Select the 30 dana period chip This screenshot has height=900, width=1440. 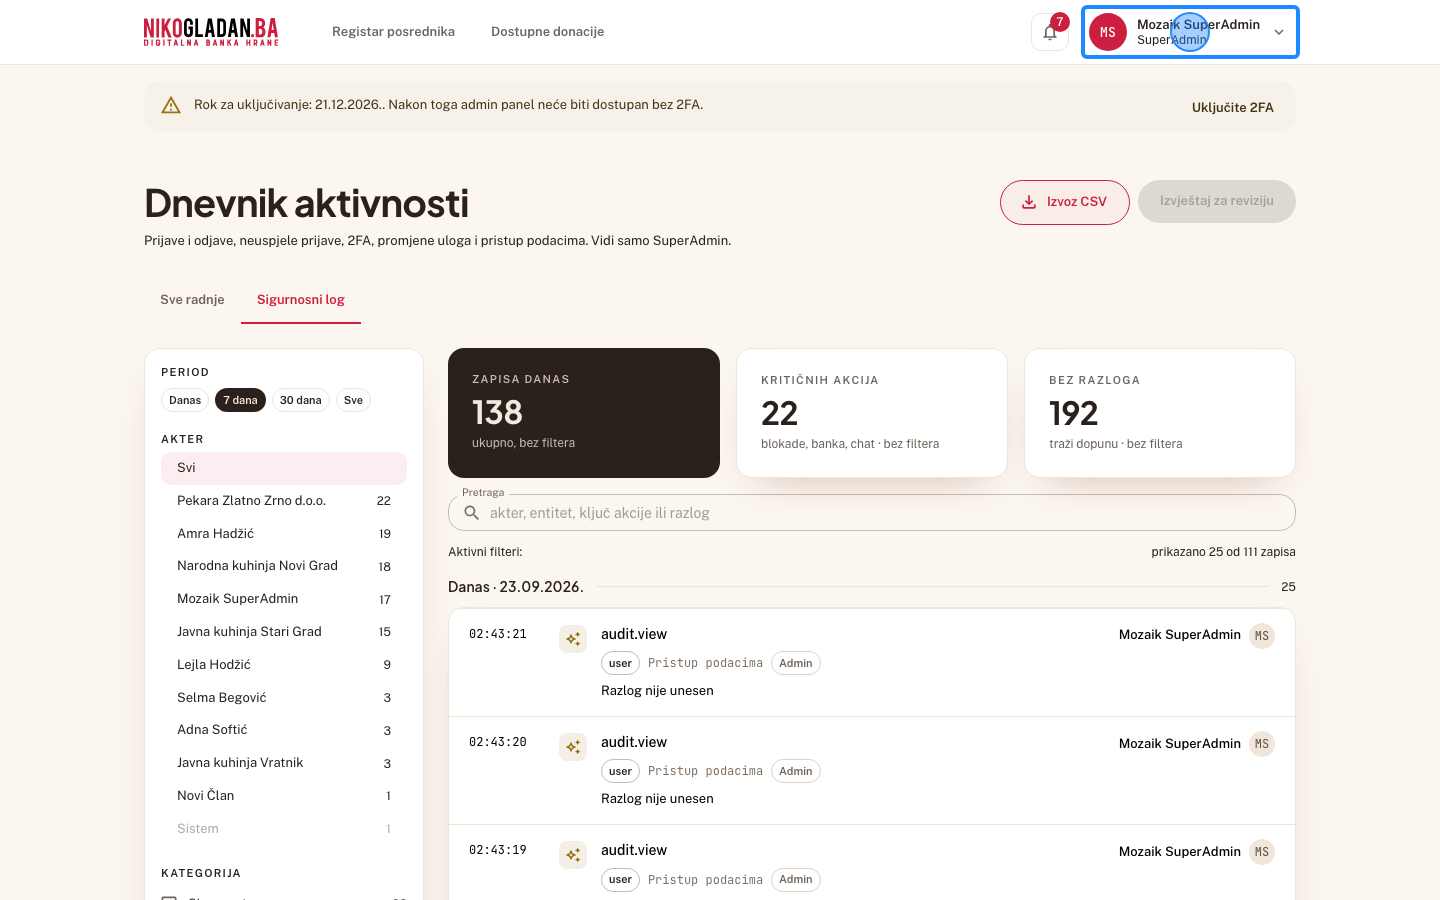tap(301, 400)
